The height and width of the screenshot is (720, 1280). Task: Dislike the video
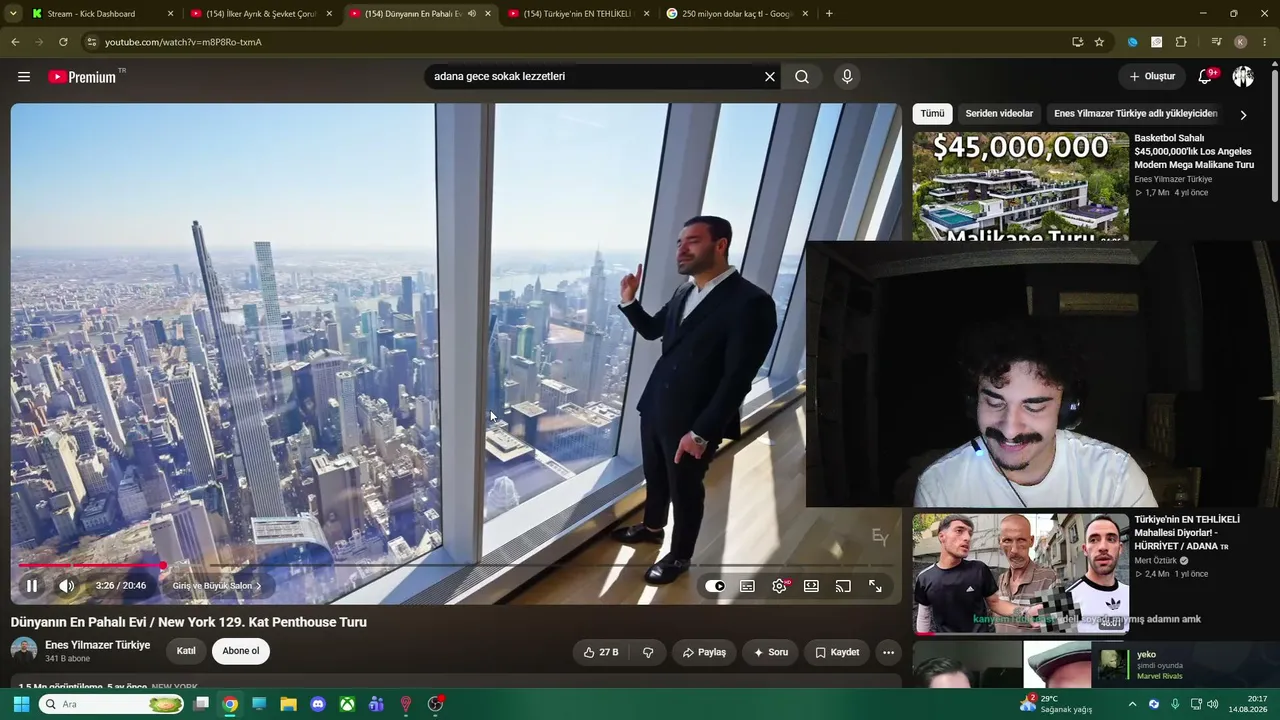648,652
